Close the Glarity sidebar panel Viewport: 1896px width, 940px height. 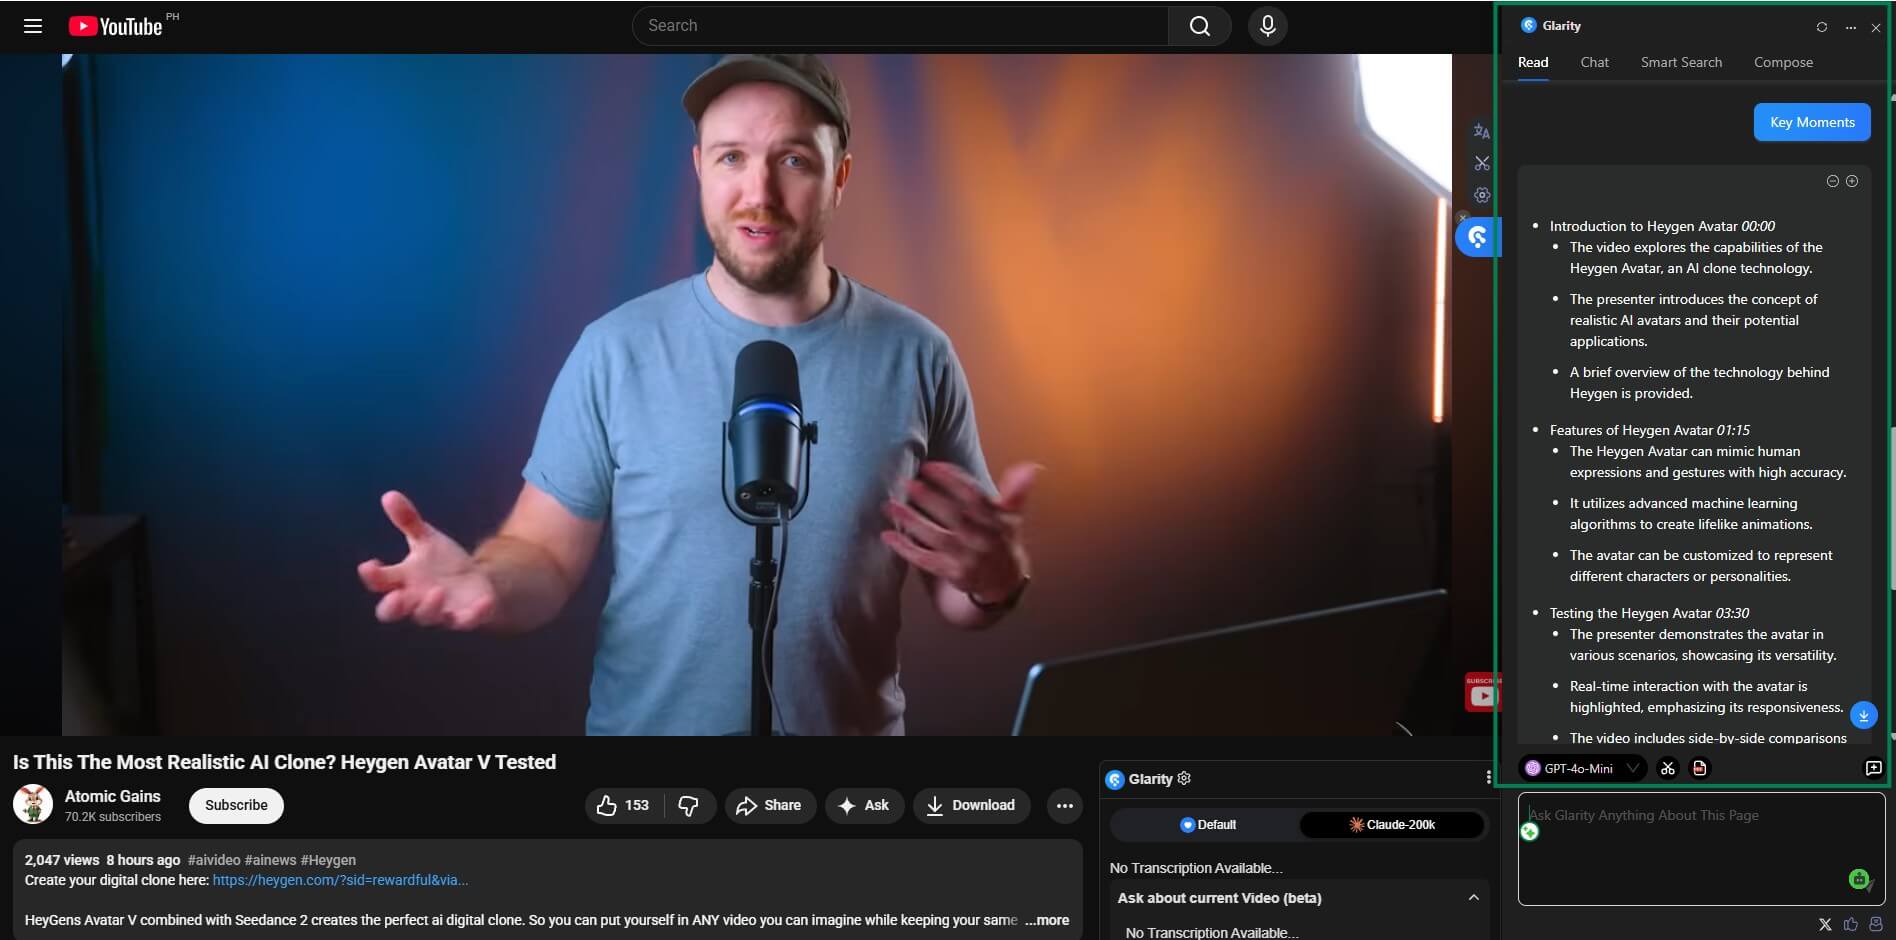[x=1876, y=27]
